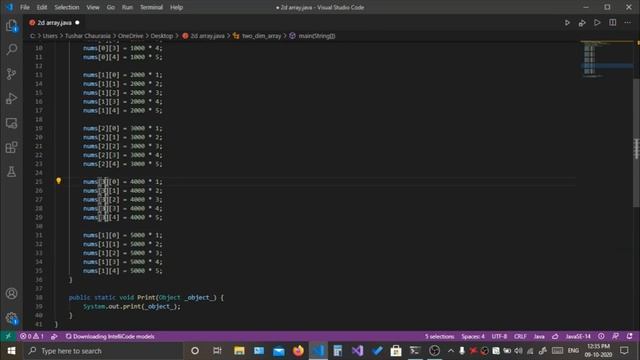Open the Remote Explorer view

tap(11, 123)
